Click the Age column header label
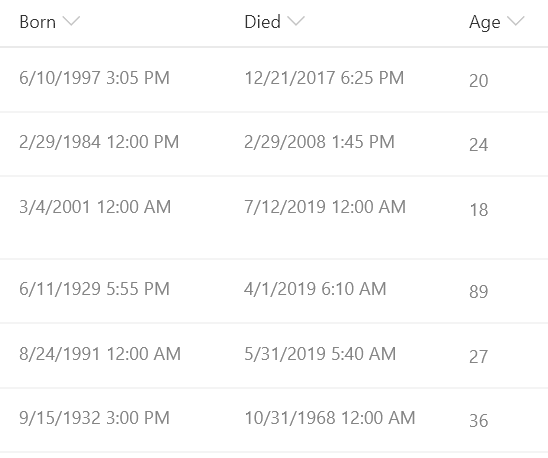The width and height of the screenshot is (548, 458). coord(485,23)
